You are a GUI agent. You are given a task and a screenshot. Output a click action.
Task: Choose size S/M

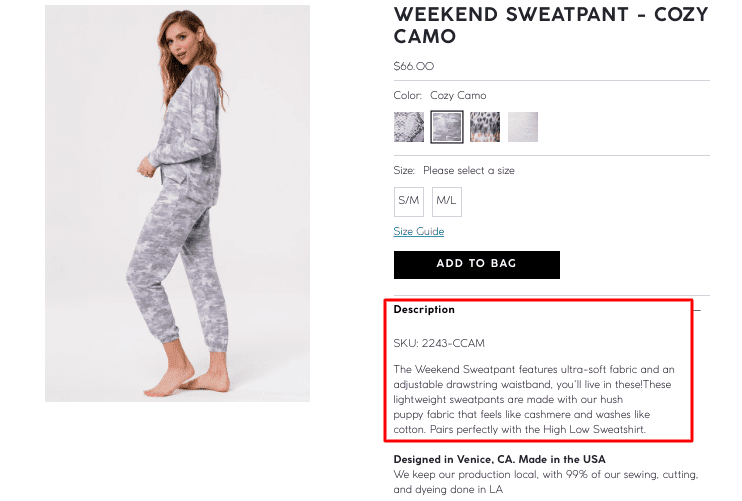(409, 201)
